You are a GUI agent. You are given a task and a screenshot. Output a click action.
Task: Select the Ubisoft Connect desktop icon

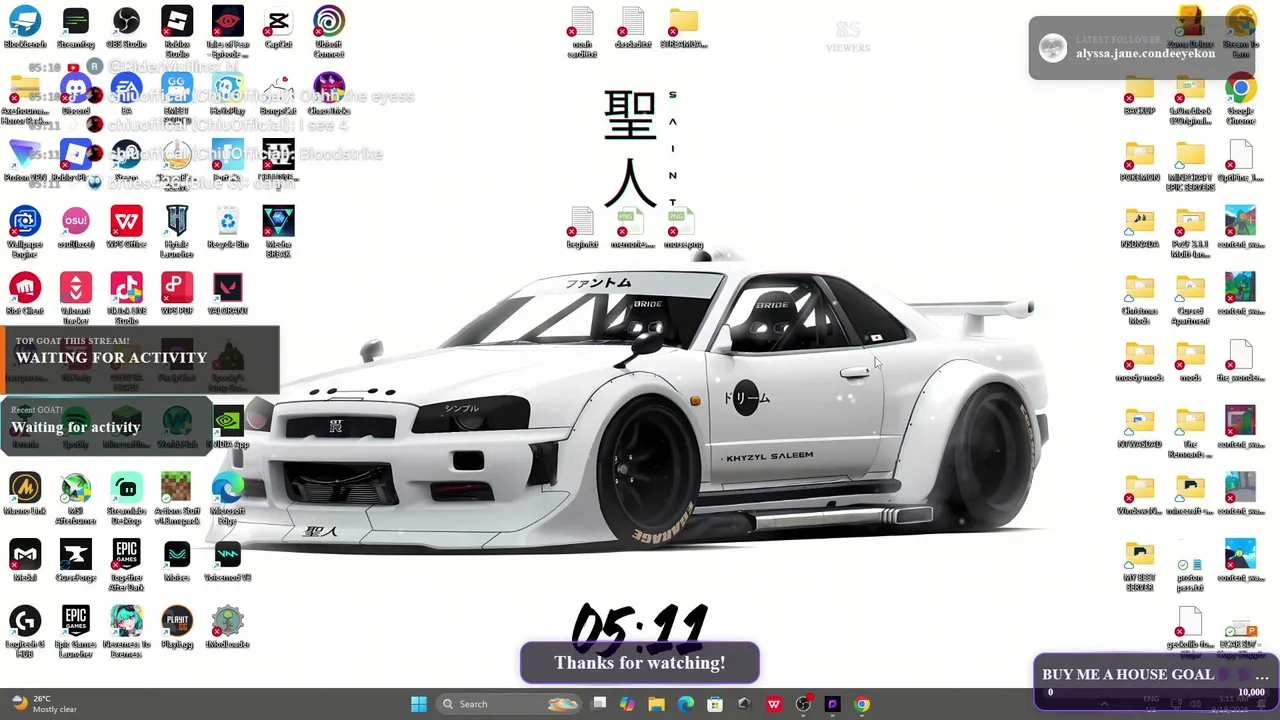(x=329, y=30)
